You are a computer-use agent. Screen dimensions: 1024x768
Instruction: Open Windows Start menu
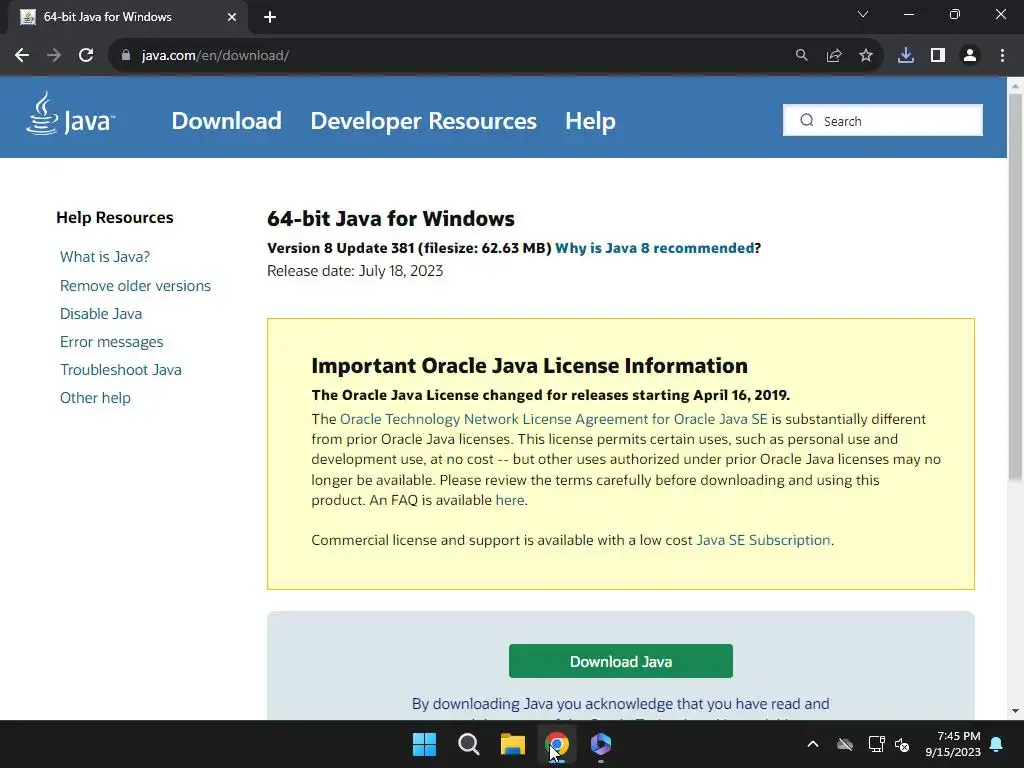tap(424, 744)
